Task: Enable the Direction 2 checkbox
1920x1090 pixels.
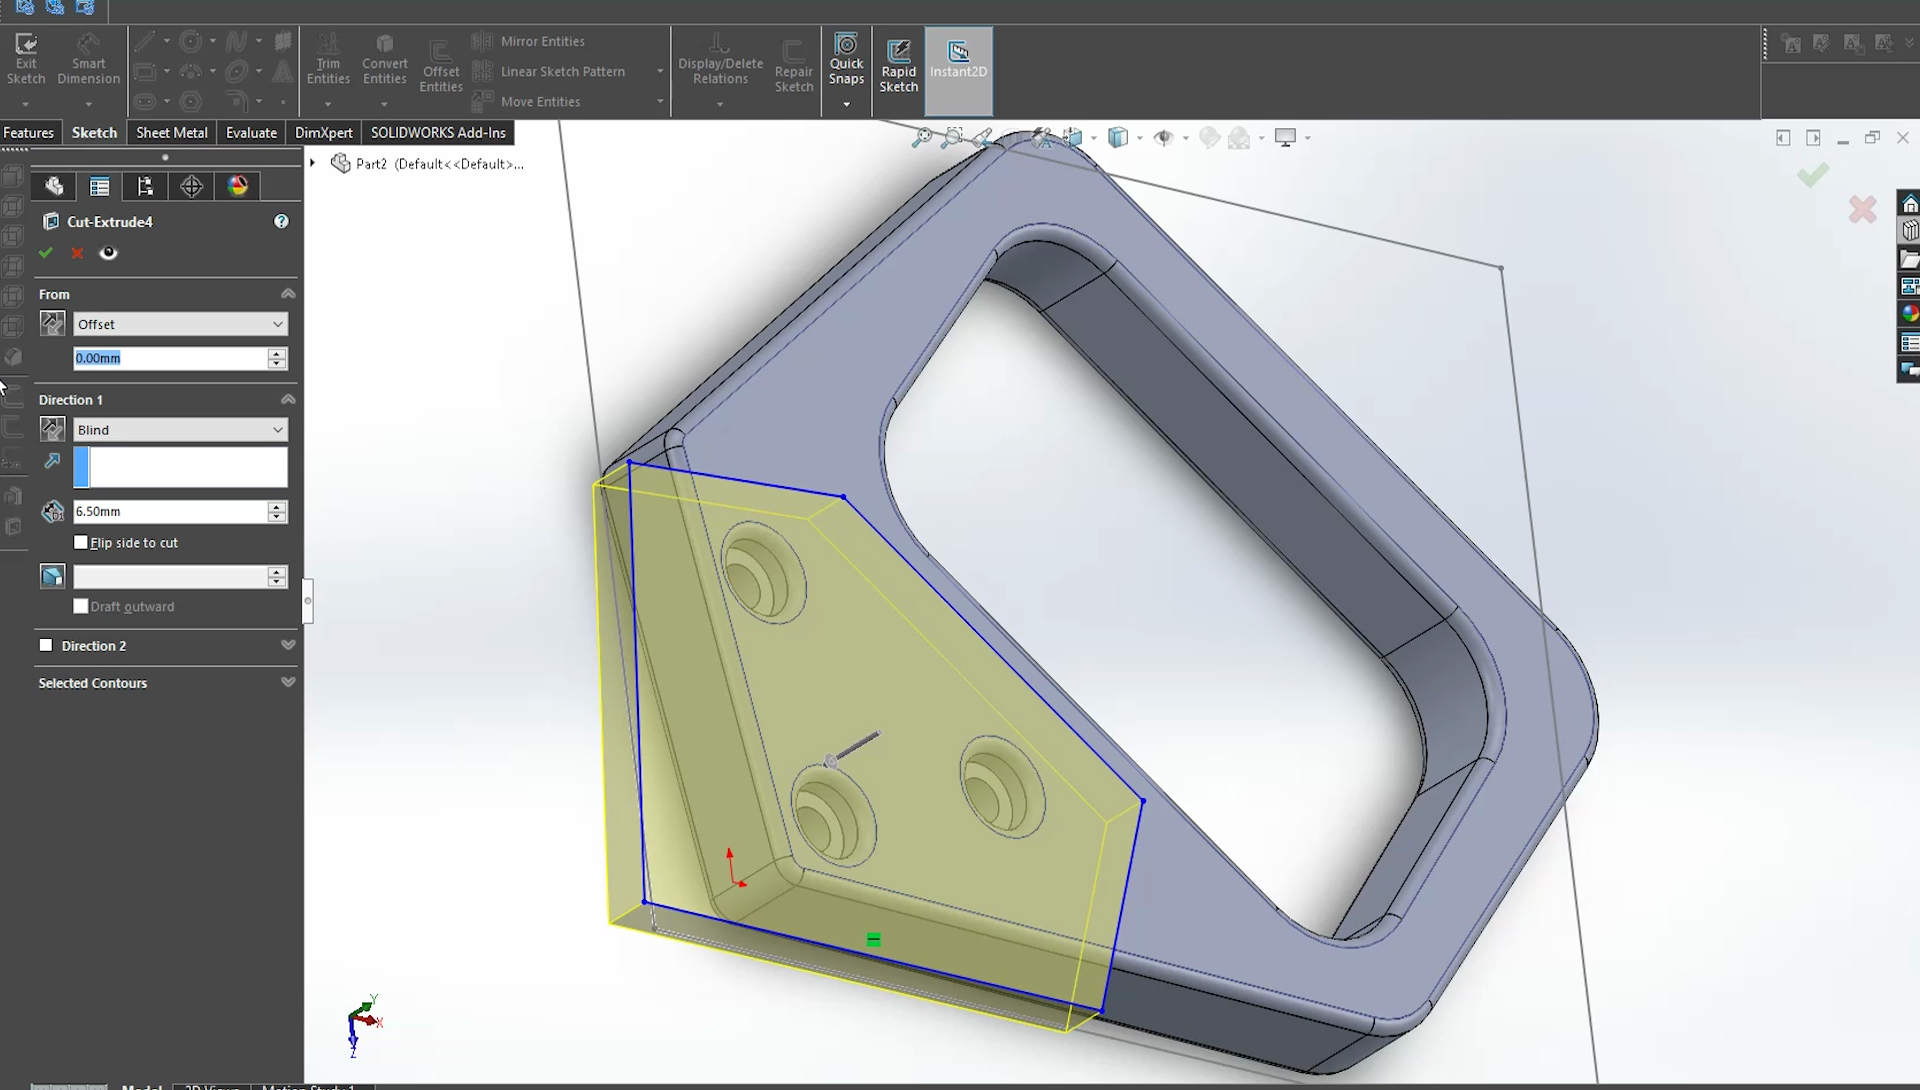Action: tap(46, 645)
